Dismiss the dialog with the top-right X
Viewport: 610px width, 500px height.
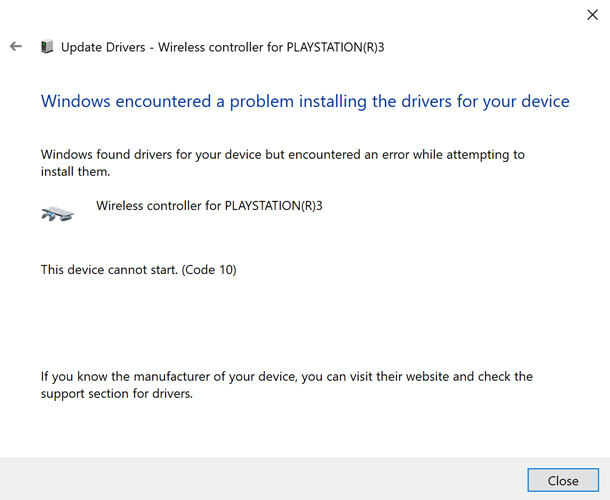pos(592,15)
